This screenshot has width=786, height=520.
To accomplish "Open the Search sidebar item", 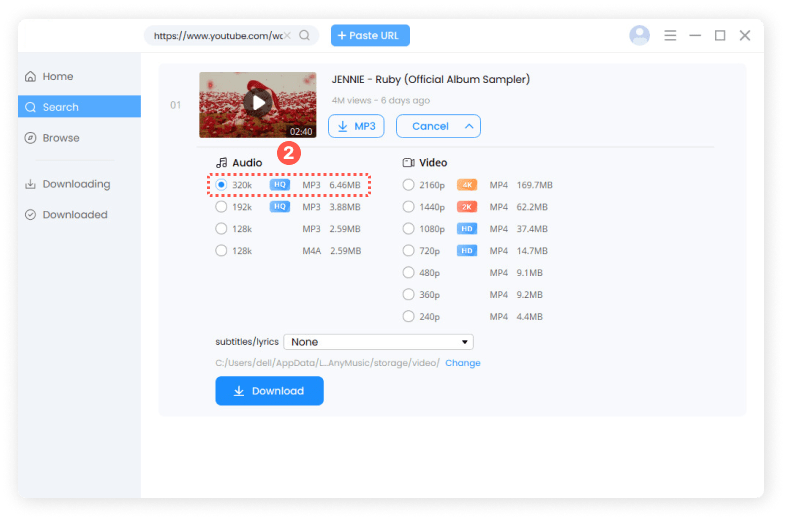I will (x=79, y=107).
